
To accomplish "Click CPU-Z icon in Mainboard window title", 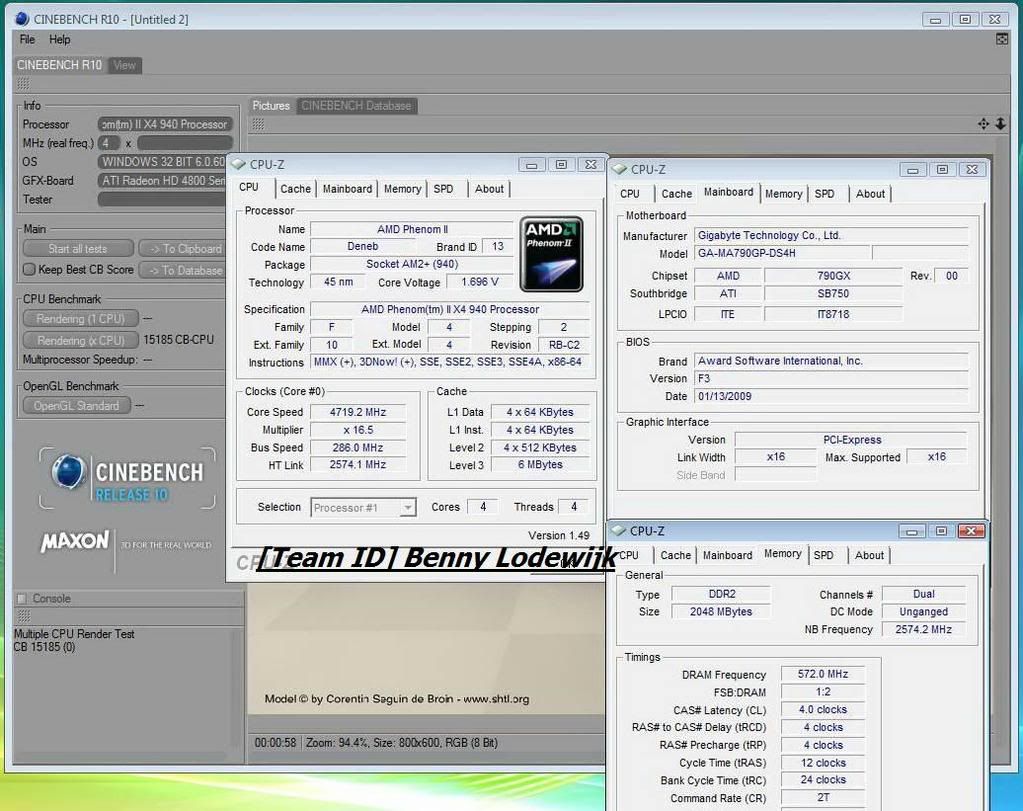I will [619, 169].
